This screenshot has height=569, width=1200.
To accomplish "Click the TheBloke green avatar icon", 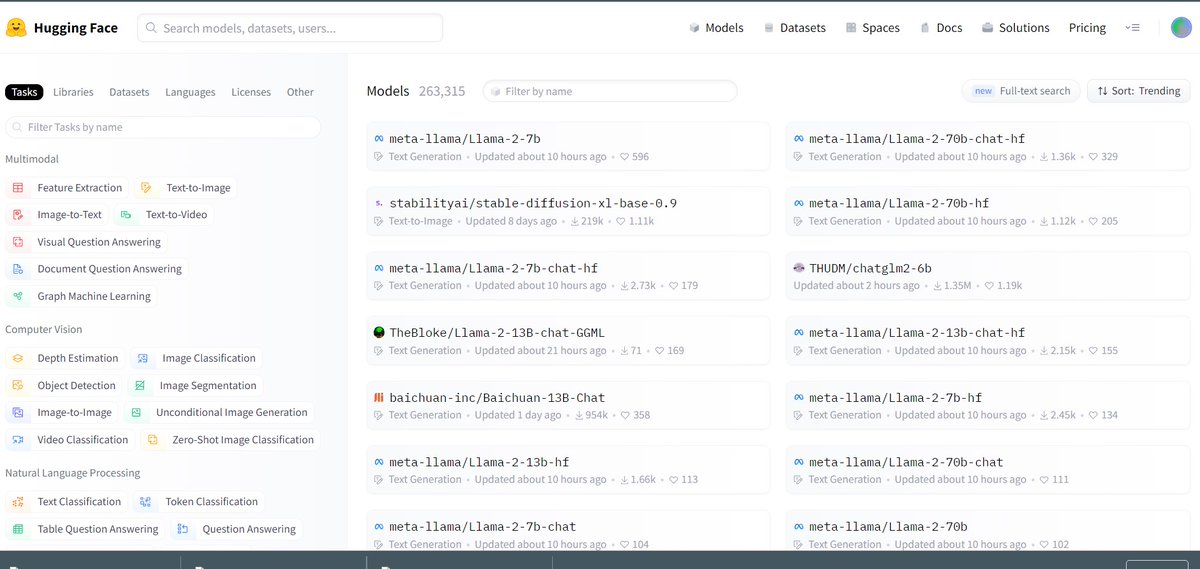I will 379,333.
